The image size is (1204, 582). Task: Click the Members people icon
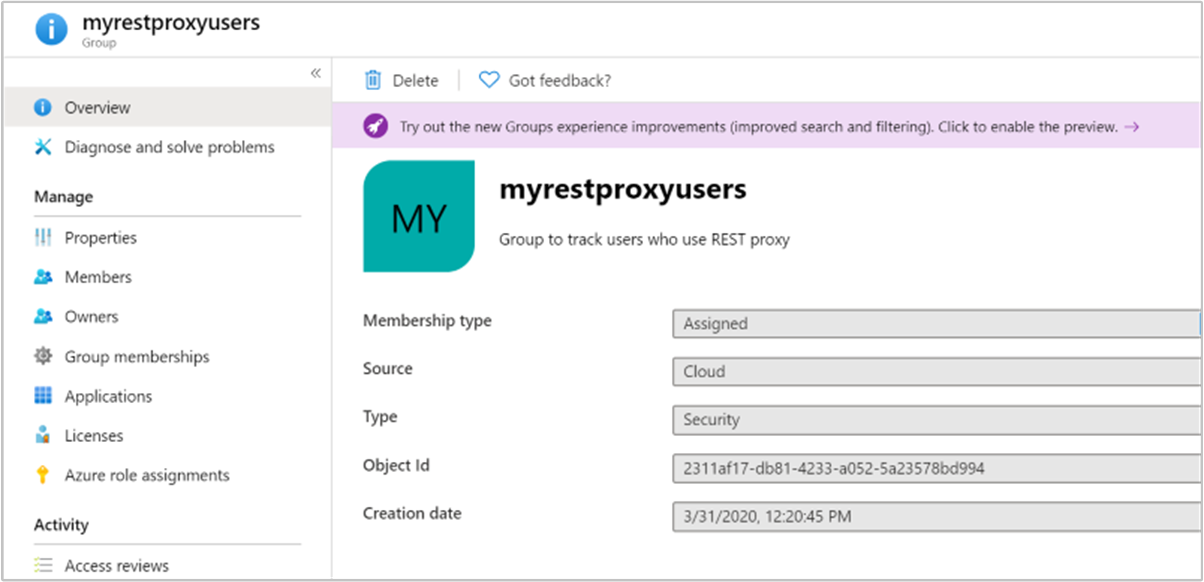(x=43, y=277)
